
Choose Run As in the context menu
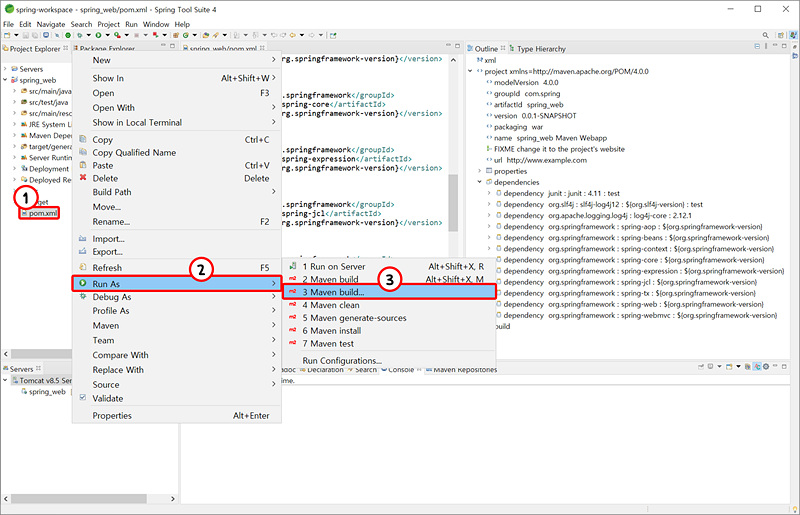[177, 284]
